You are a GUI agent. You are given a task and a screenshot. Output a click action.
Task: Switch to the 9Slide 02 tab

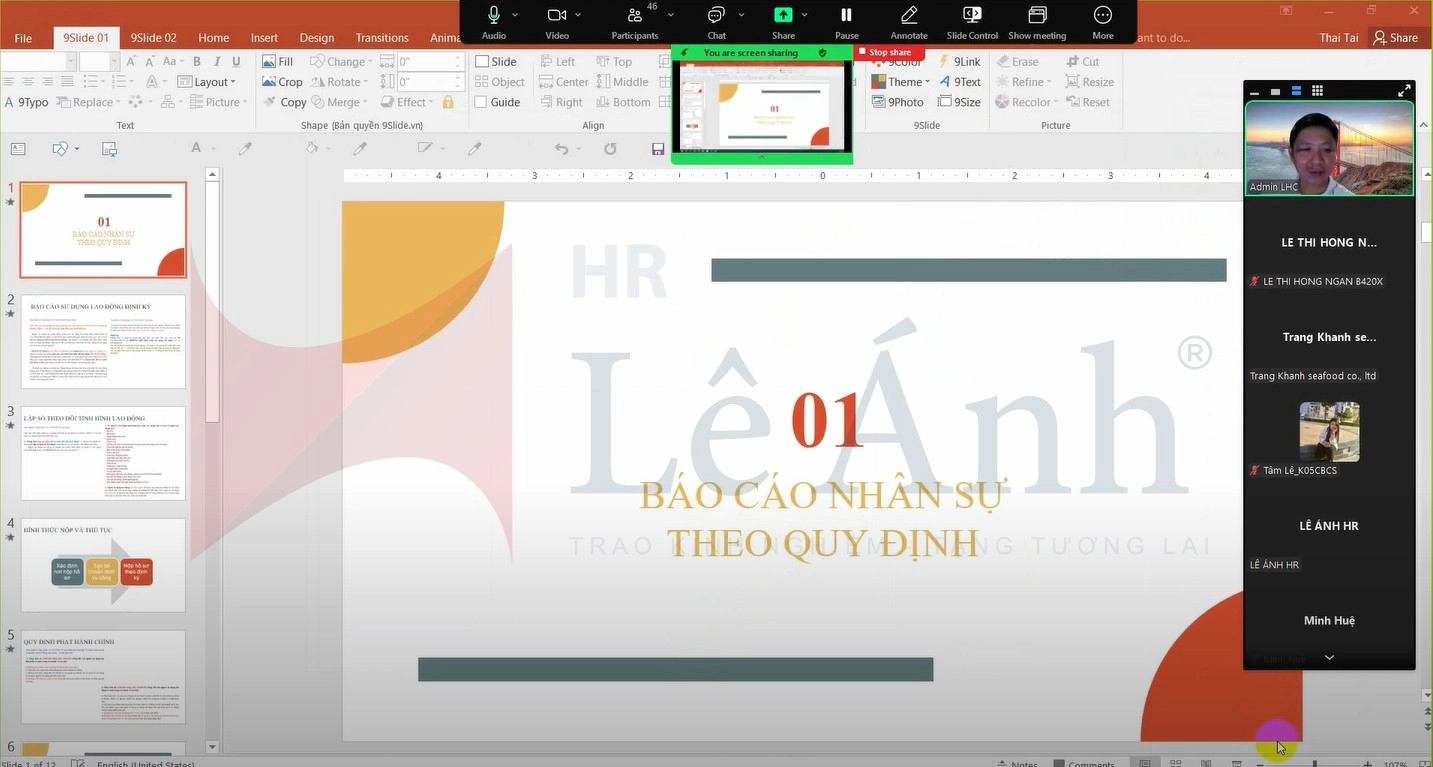pyautogui.click(x=153, y=38)
